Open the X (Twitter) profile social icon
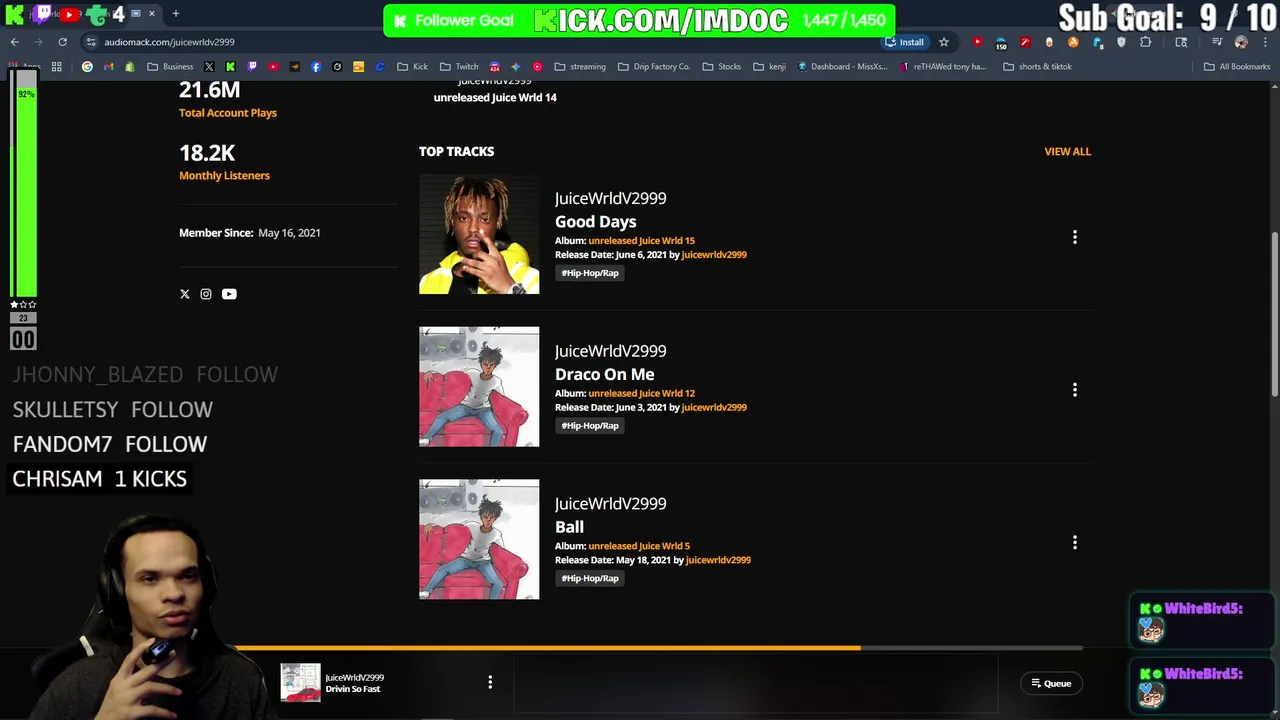 184,294
